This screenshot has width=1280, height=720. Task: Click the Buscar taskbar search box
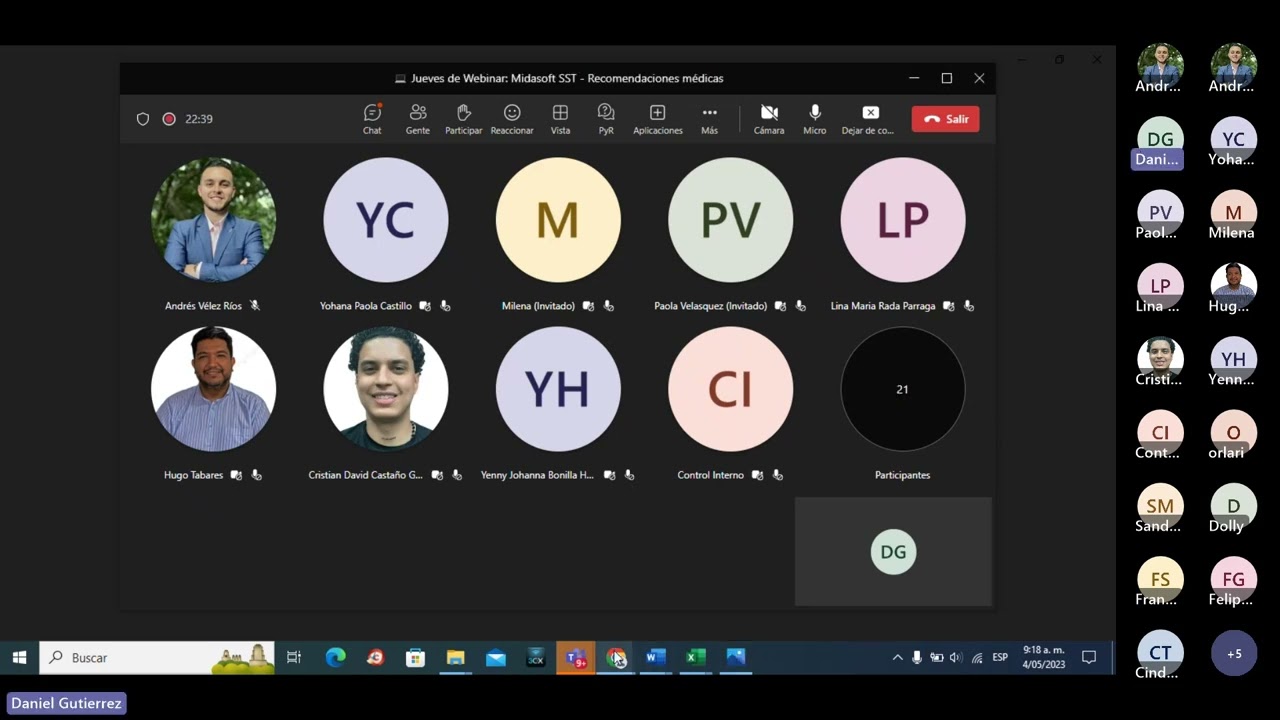click(x=157, y=657)
